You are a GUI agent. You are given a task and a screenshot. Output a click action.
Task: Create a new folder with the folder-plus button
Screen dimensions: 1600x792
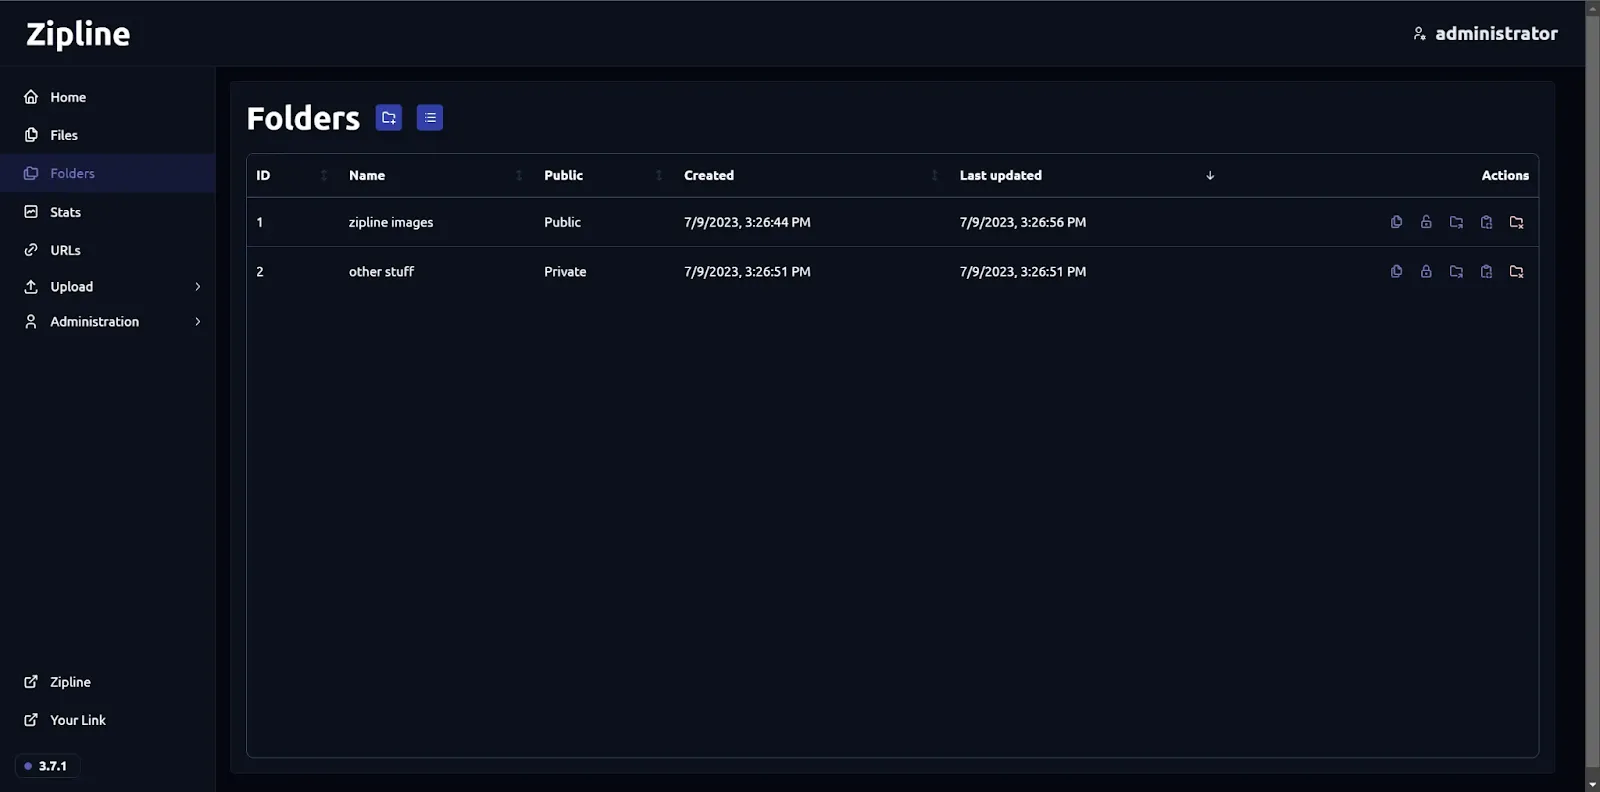(389, 118)
